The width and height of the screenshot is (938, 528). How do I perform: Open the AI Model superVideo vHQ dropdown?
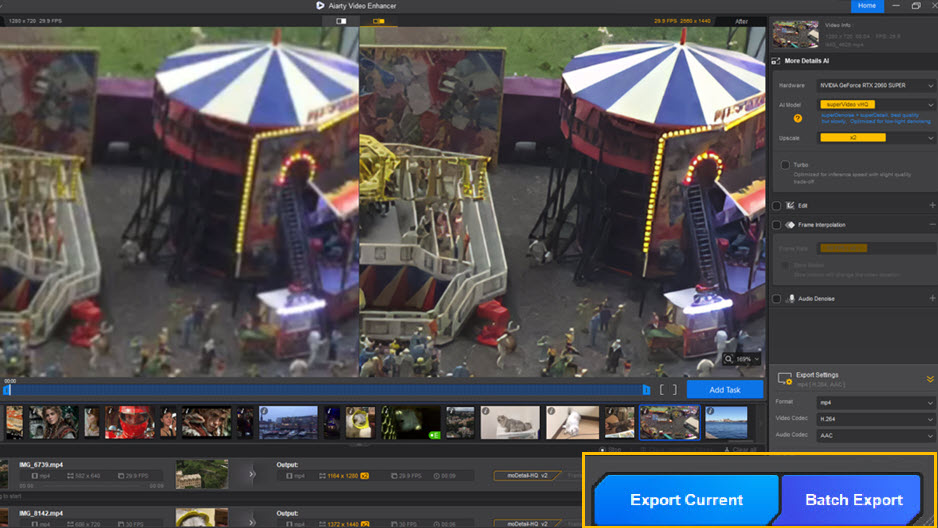(876, 105)
